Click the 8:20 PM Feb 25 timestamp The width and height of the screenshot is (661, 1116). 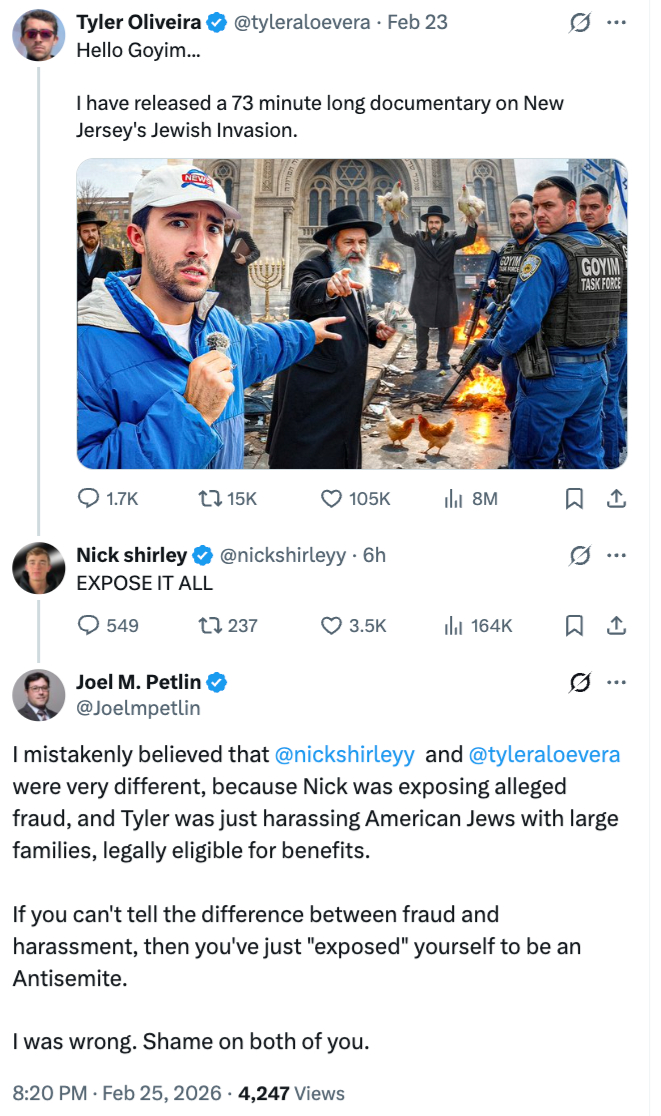pyautogui.click(x=115, y=1093)
